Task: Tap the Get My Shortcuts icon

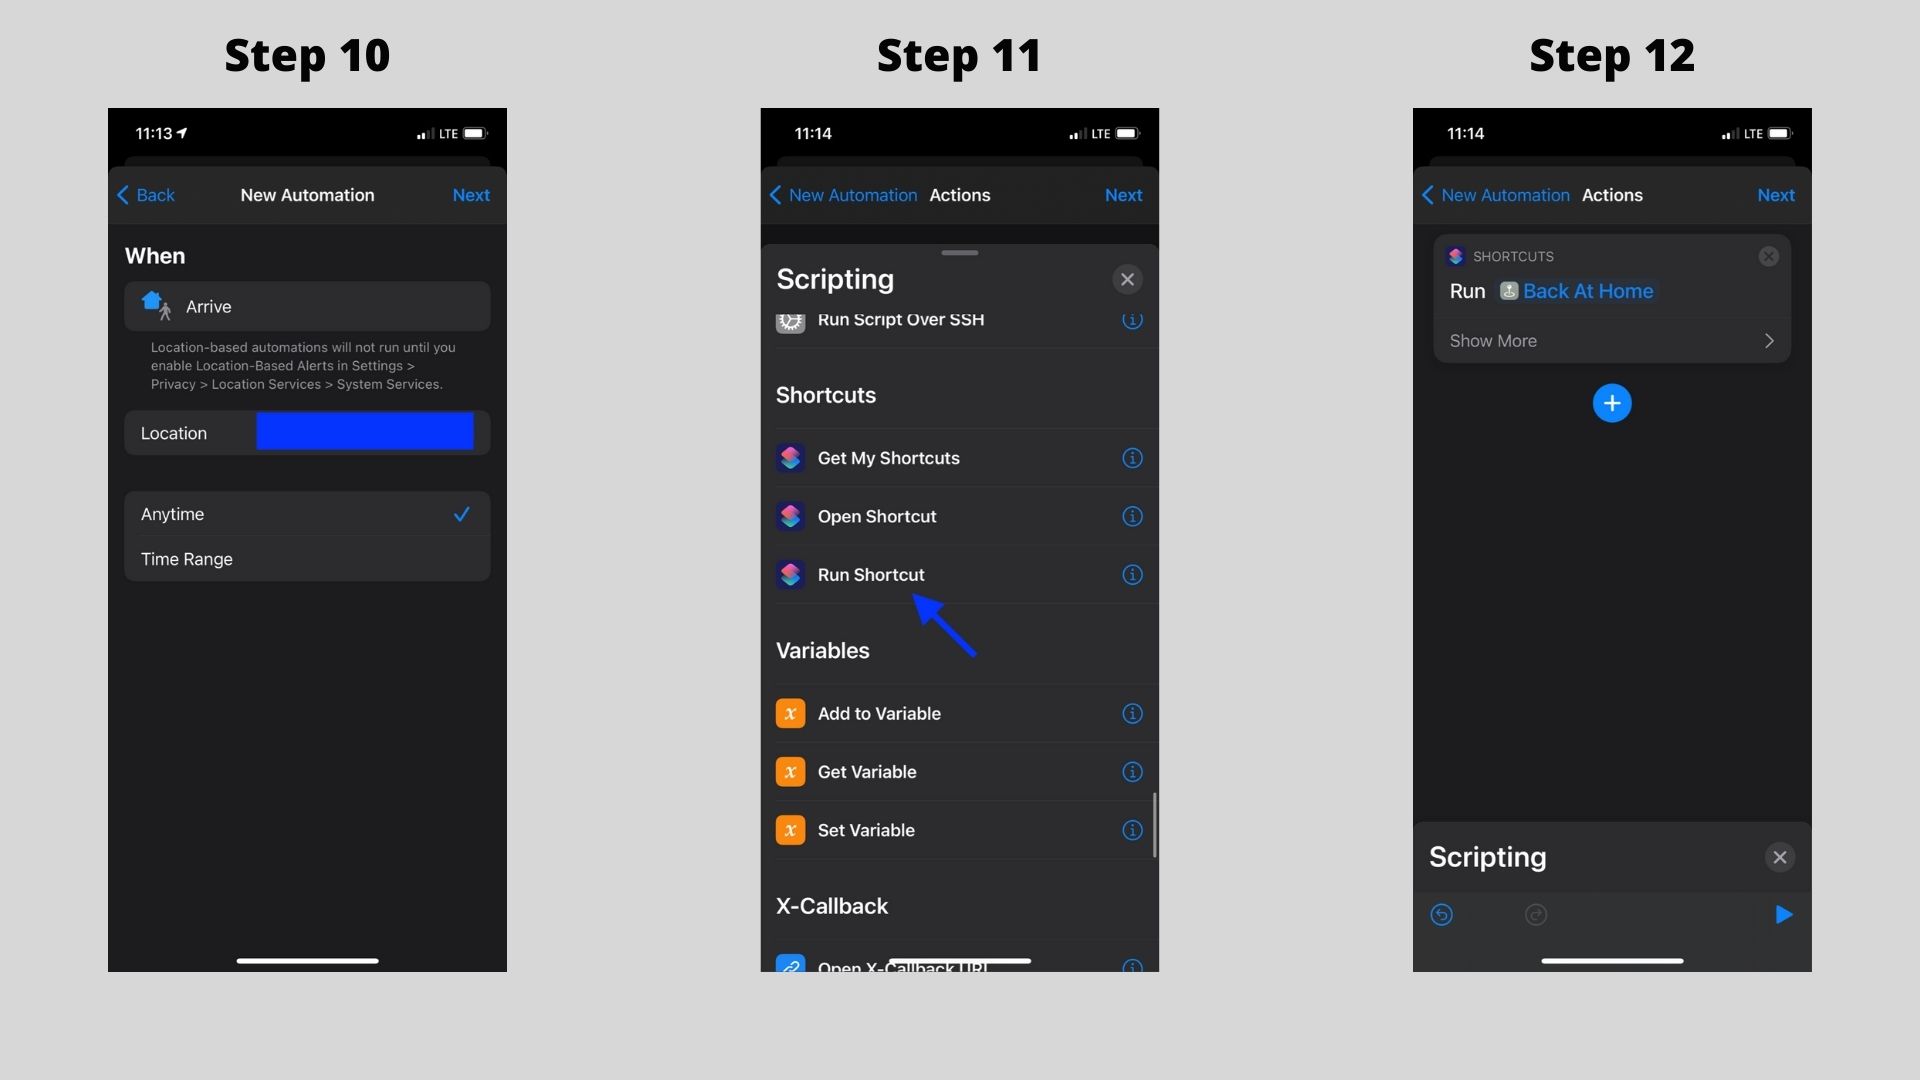Action: (790, 459)
